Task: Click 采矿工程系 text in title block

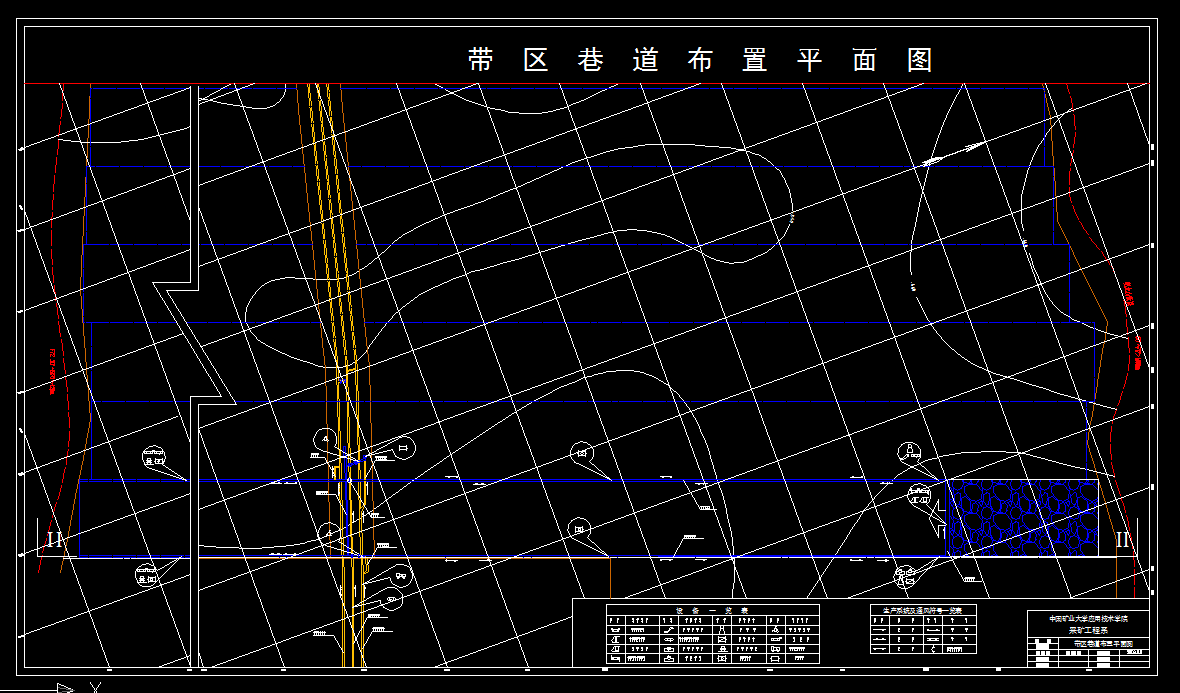Action: 1087,631
